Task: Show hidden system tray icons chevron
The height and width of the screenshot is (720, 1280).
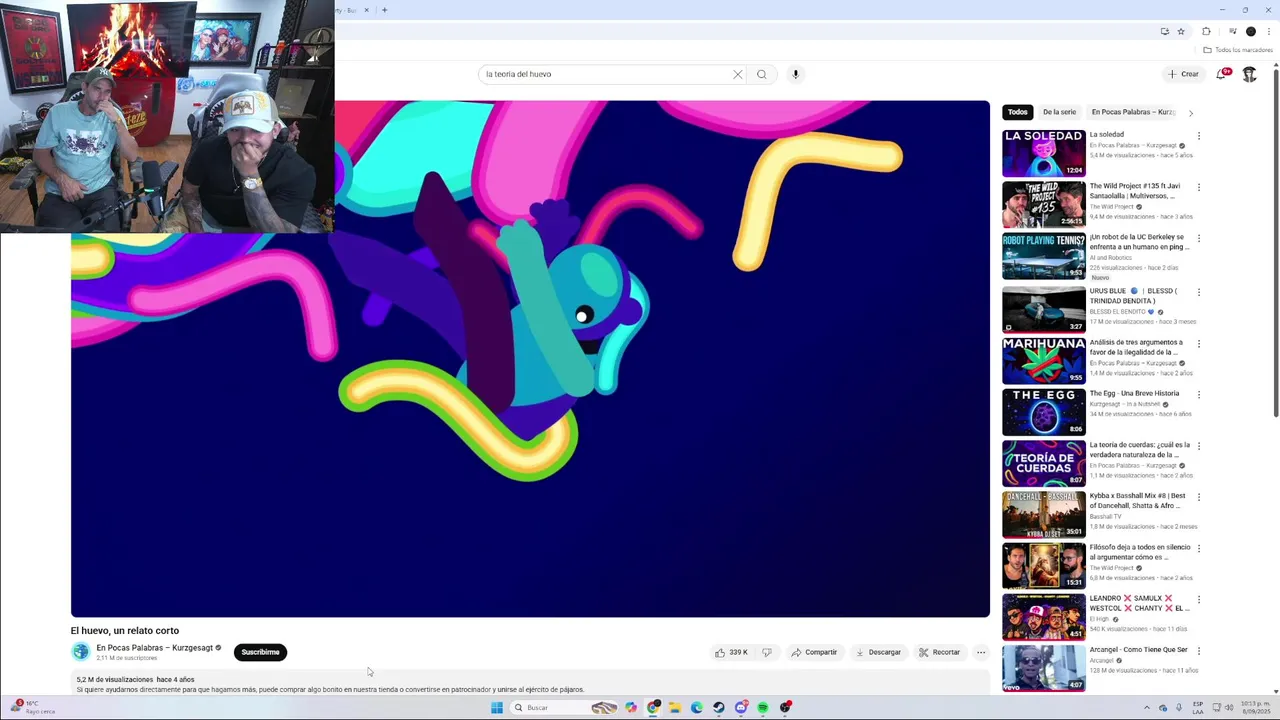Action: [1147, 708]
